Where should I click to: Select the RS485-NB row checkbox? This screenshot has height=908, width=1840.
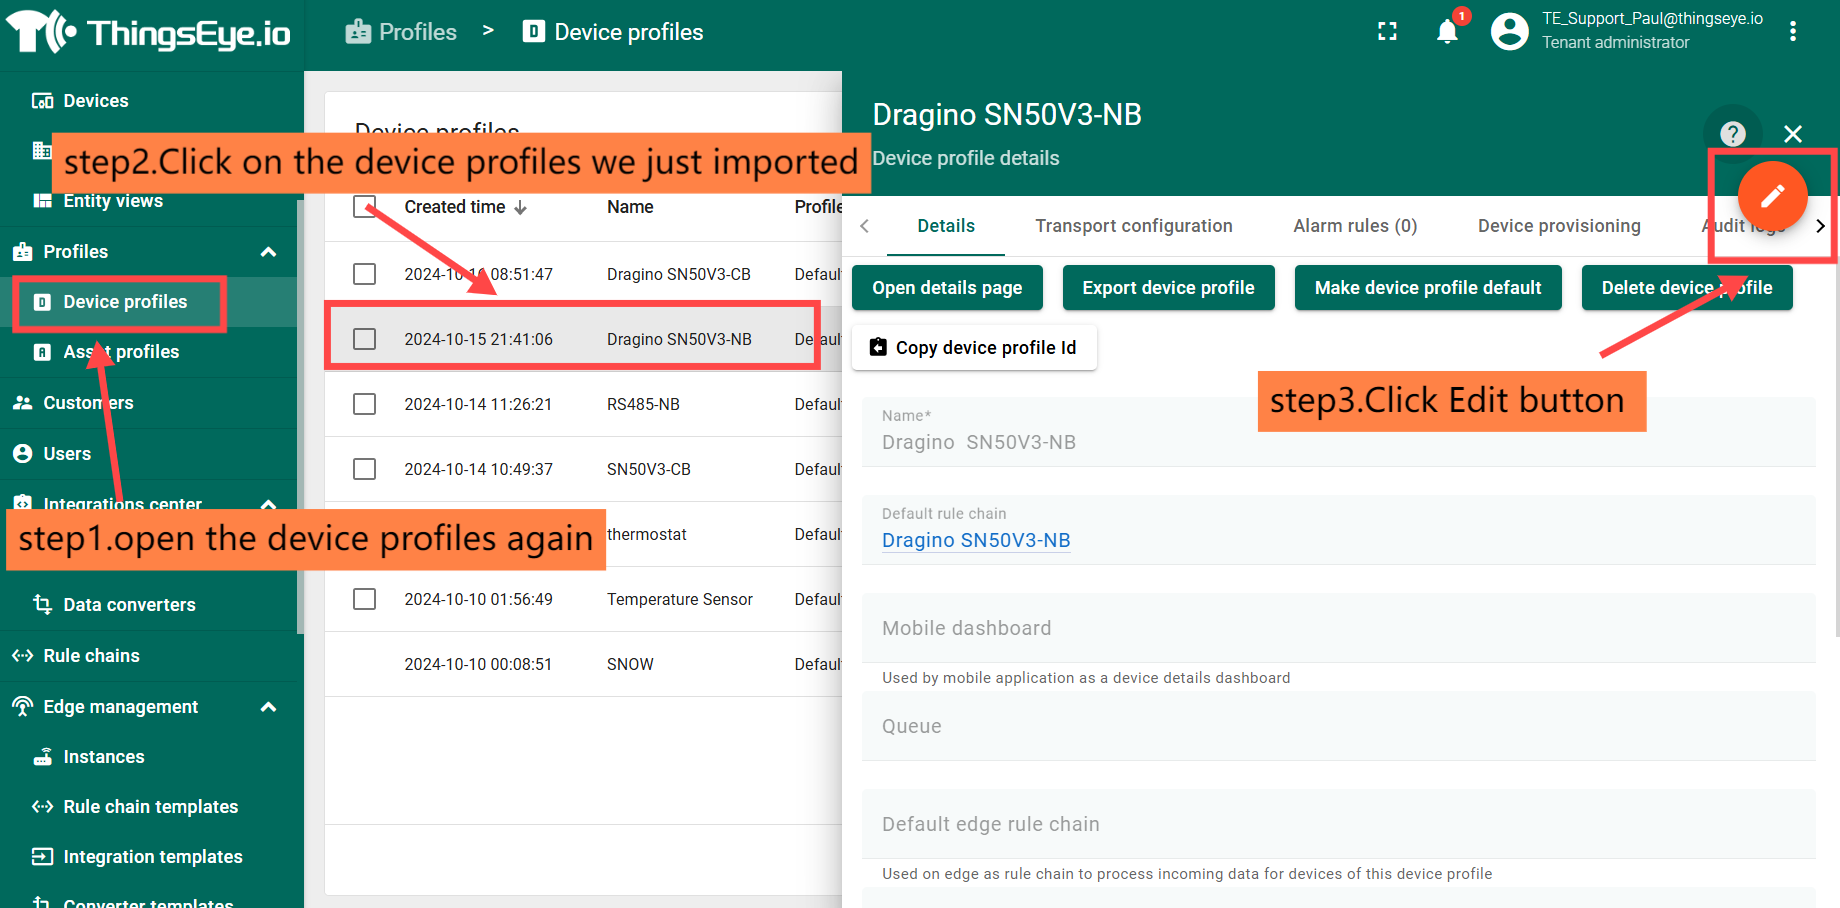(365, 404)
